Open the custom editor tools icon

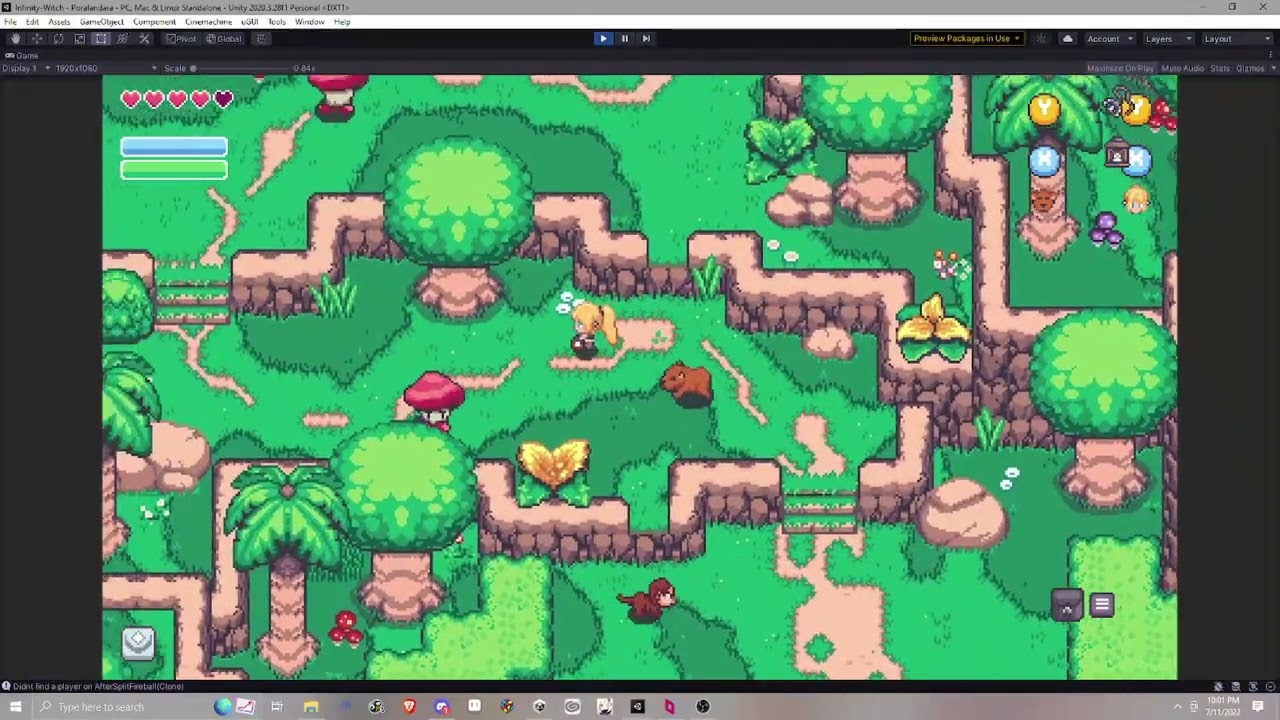[x=144, y=39]
